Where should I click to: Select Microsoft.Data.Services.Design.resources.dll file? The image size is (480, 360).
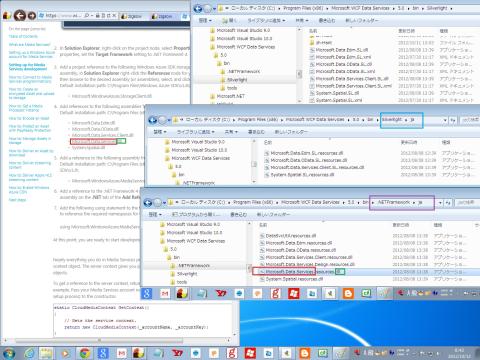click(x=307, y=265)
